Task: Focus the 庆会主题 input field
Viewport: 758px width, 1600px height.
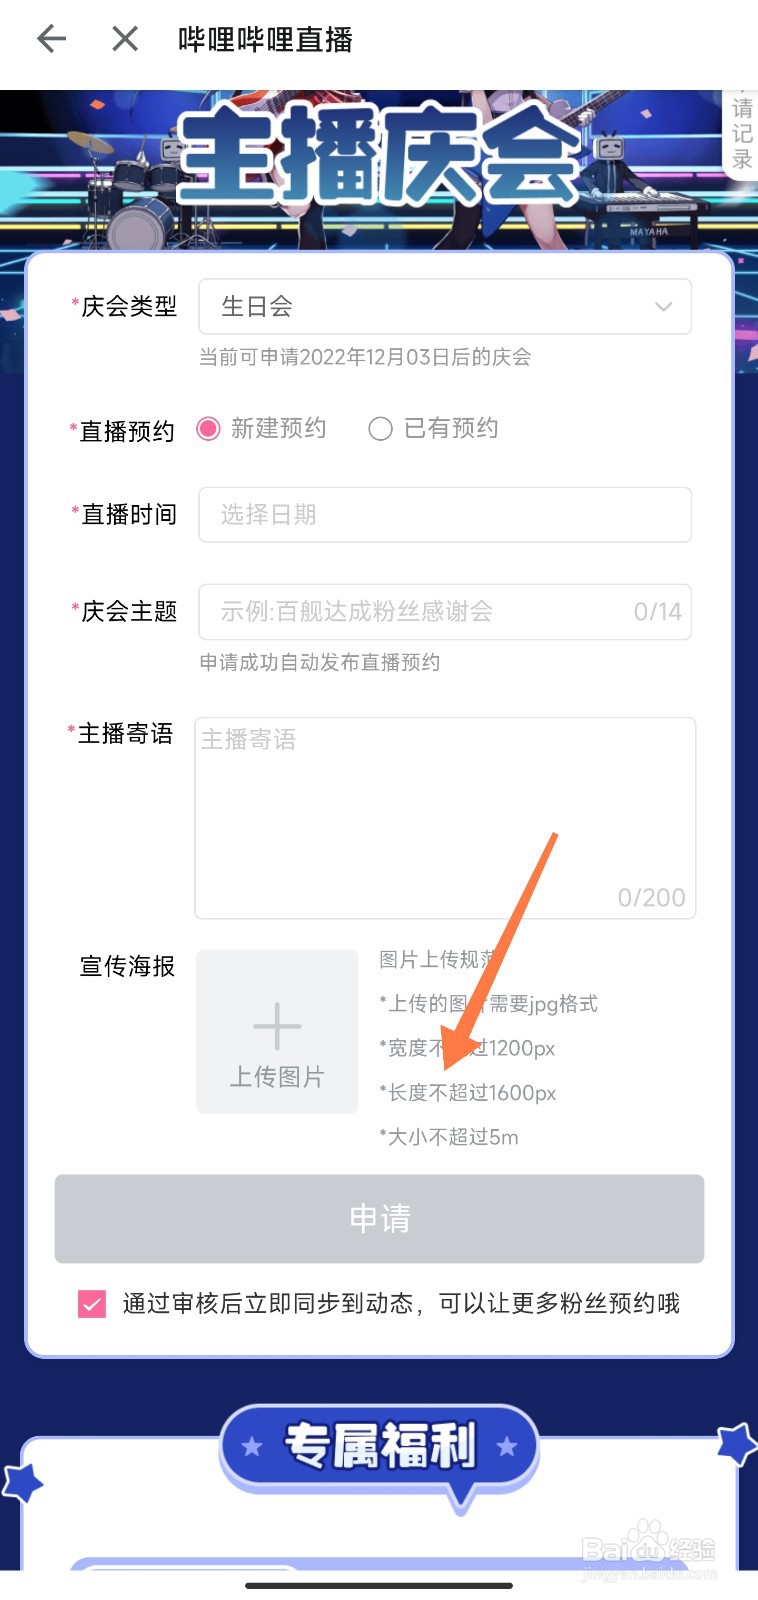Action: point(445,612)
